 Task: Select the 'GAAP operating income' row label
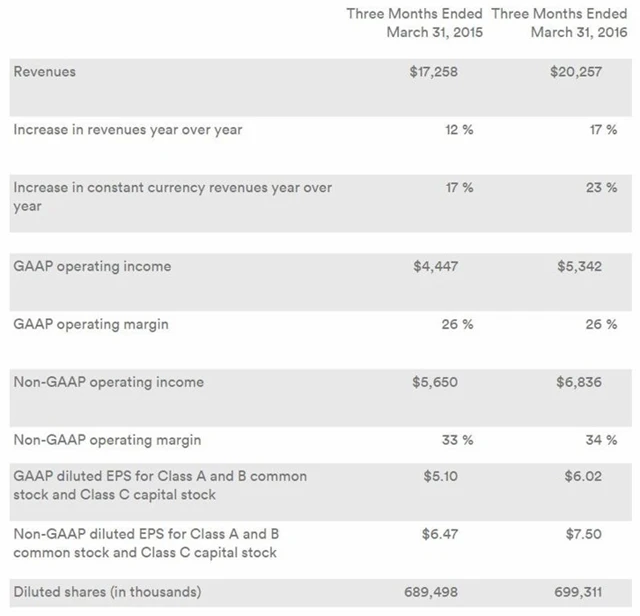[x=92, y=266]
